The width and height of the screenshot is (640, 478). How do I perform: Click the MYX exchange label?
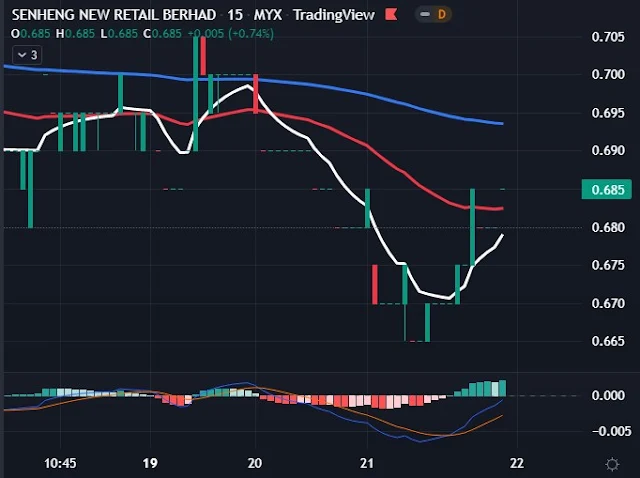pos(268,15)
